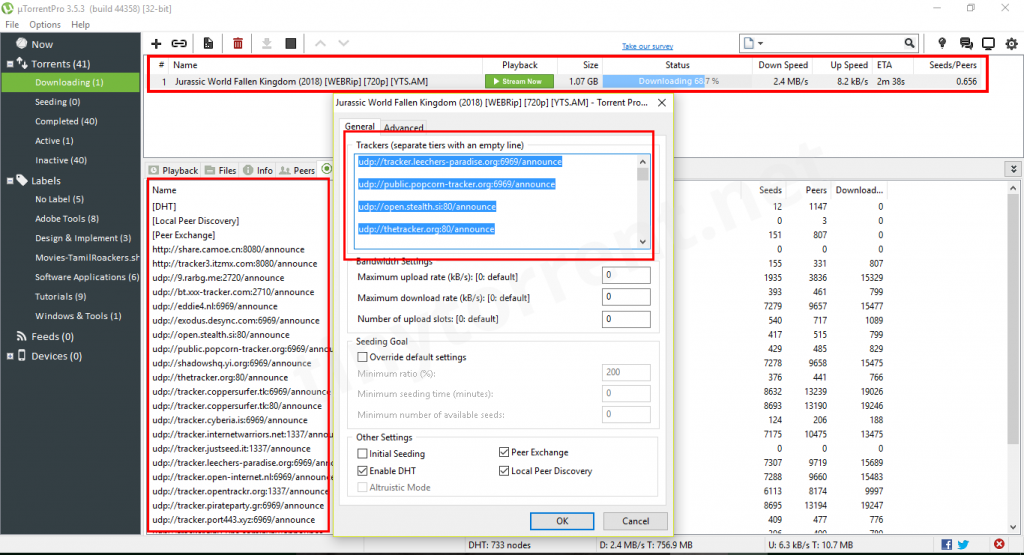
Task: Toggle Enable DHT checkbox
Action: pos(362,471)
